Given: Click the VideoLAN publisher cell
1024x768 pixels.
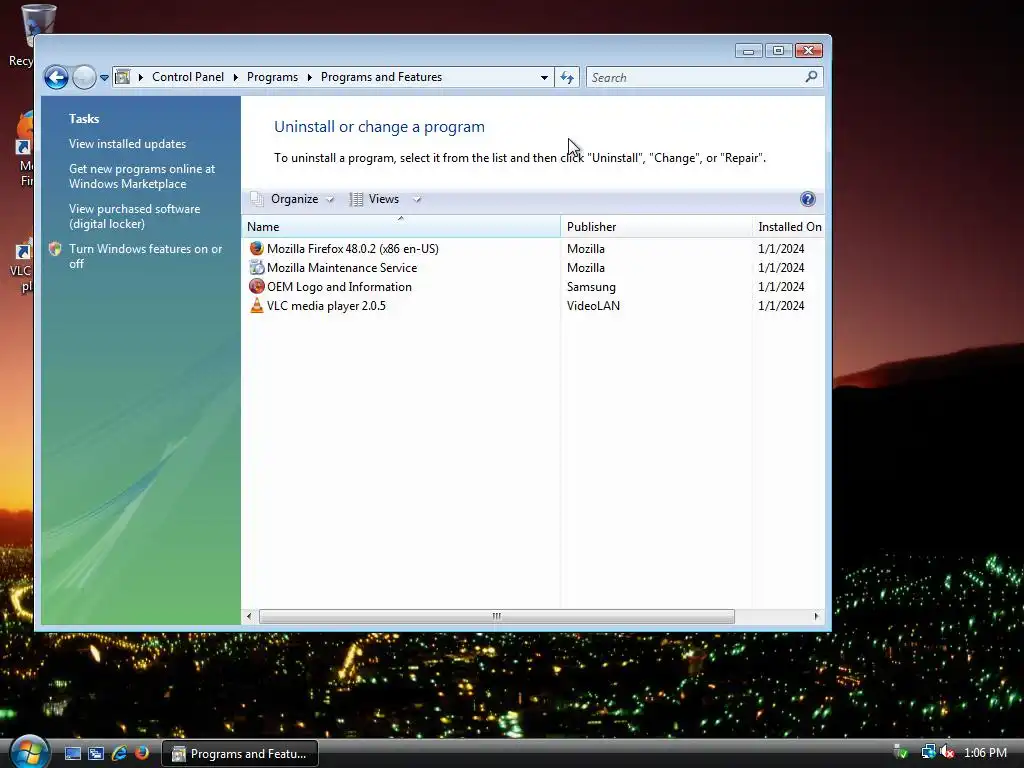Looking at the screenshot, I should 593,306.
